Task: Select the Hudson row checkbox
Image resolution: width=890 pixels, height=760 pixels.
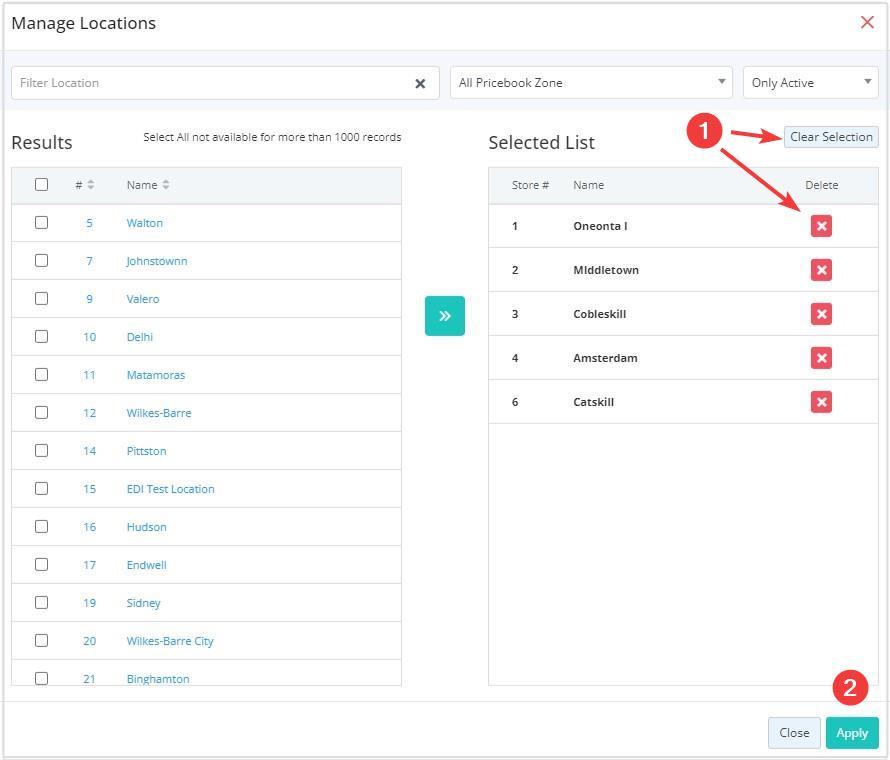Action: 41,526
